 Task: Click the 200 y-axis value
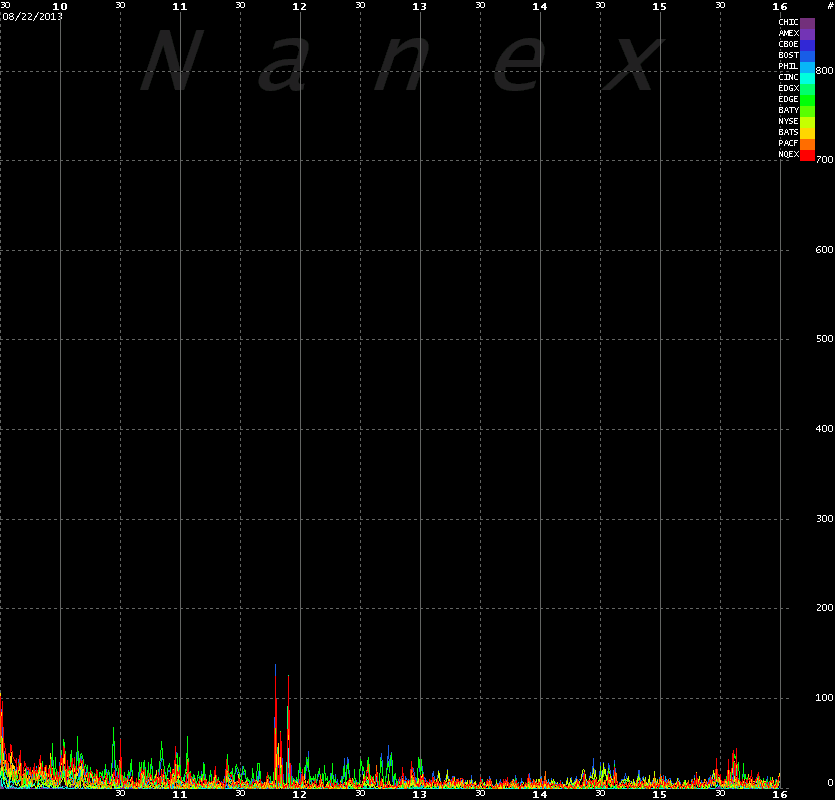coord(824,608)
